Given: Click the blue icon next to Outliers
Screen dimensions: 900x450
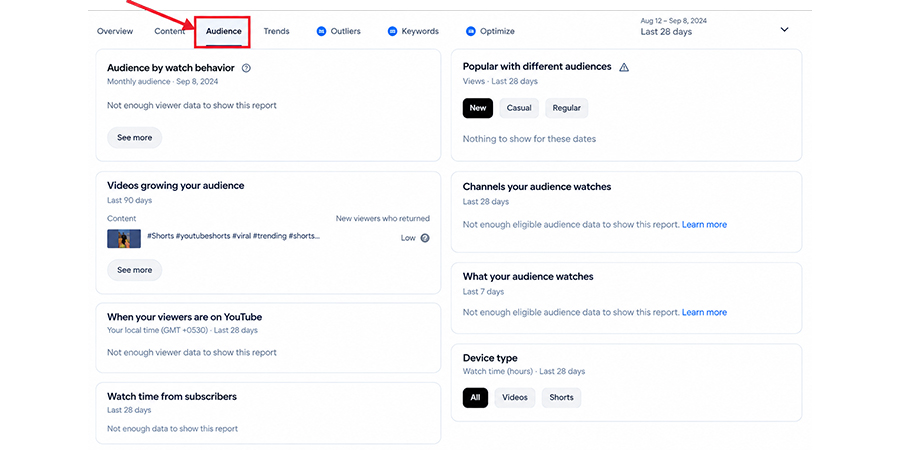Looking at the screenshot, I should click(321, 31).
